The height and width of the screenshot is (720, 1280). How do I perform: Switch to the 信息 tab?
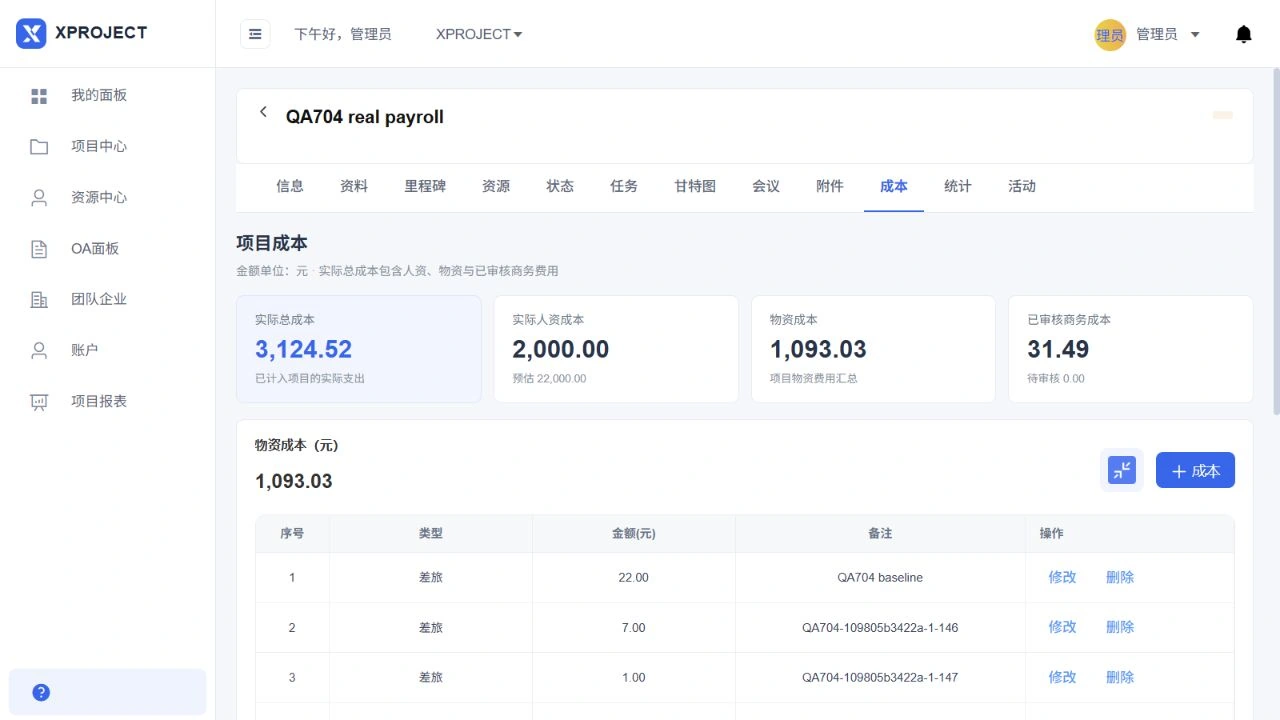click(290, 186)
